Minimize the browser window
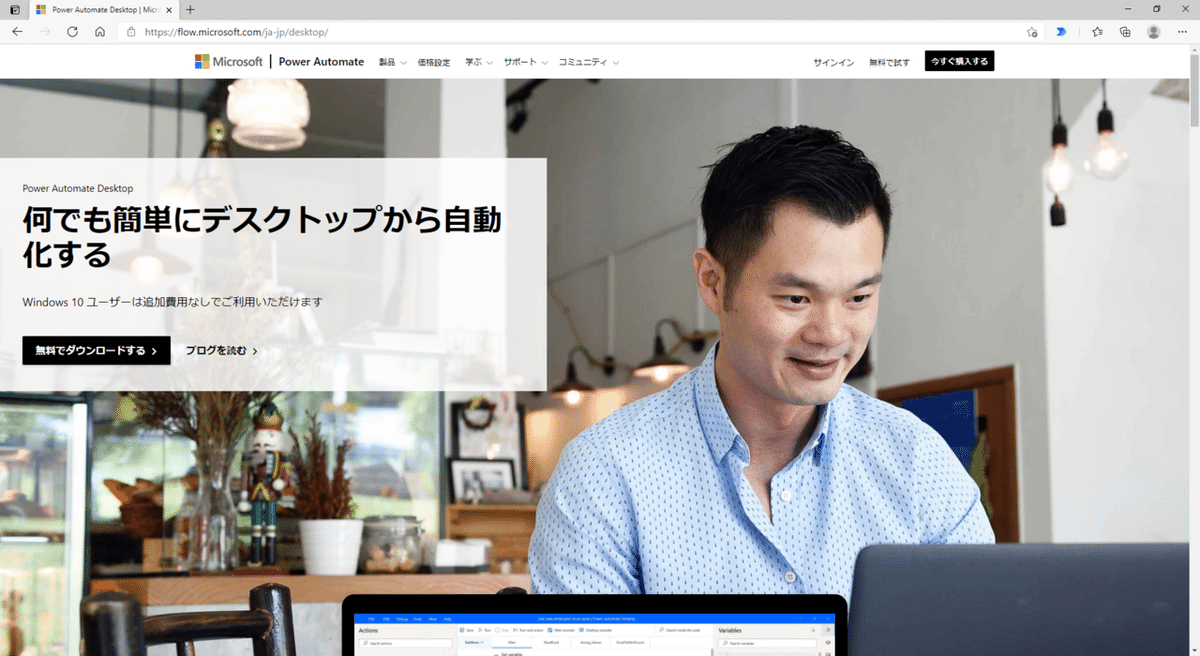Screen dimensions: 1200x656 pyautogui.click(x=1128, y=9)
